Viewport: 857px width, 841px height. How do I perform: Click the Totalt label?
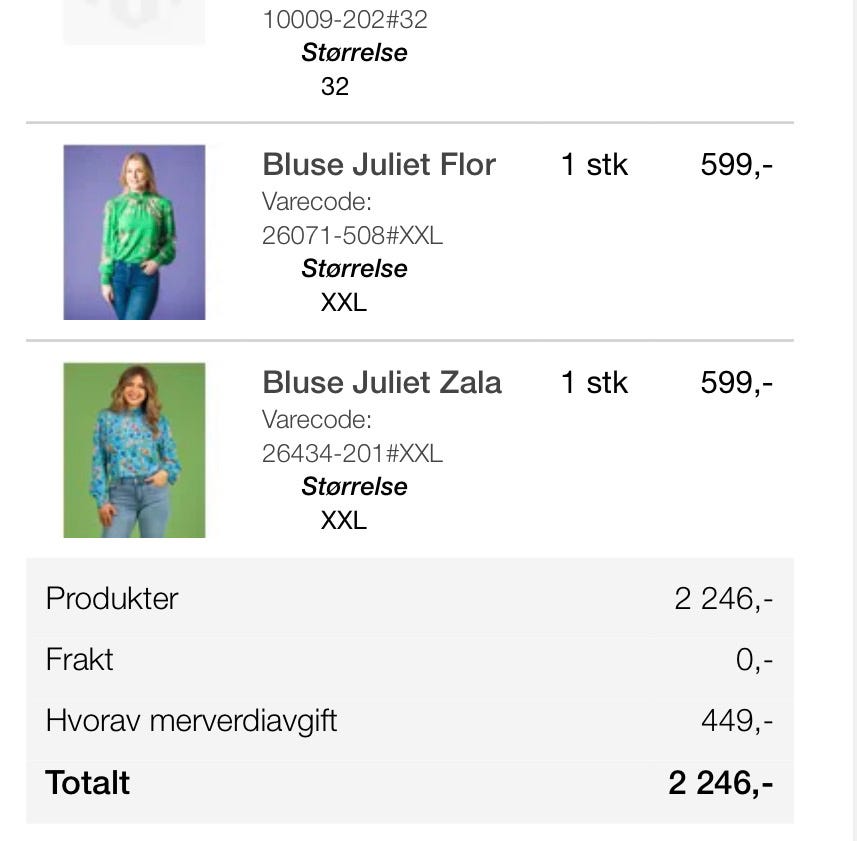87,783
